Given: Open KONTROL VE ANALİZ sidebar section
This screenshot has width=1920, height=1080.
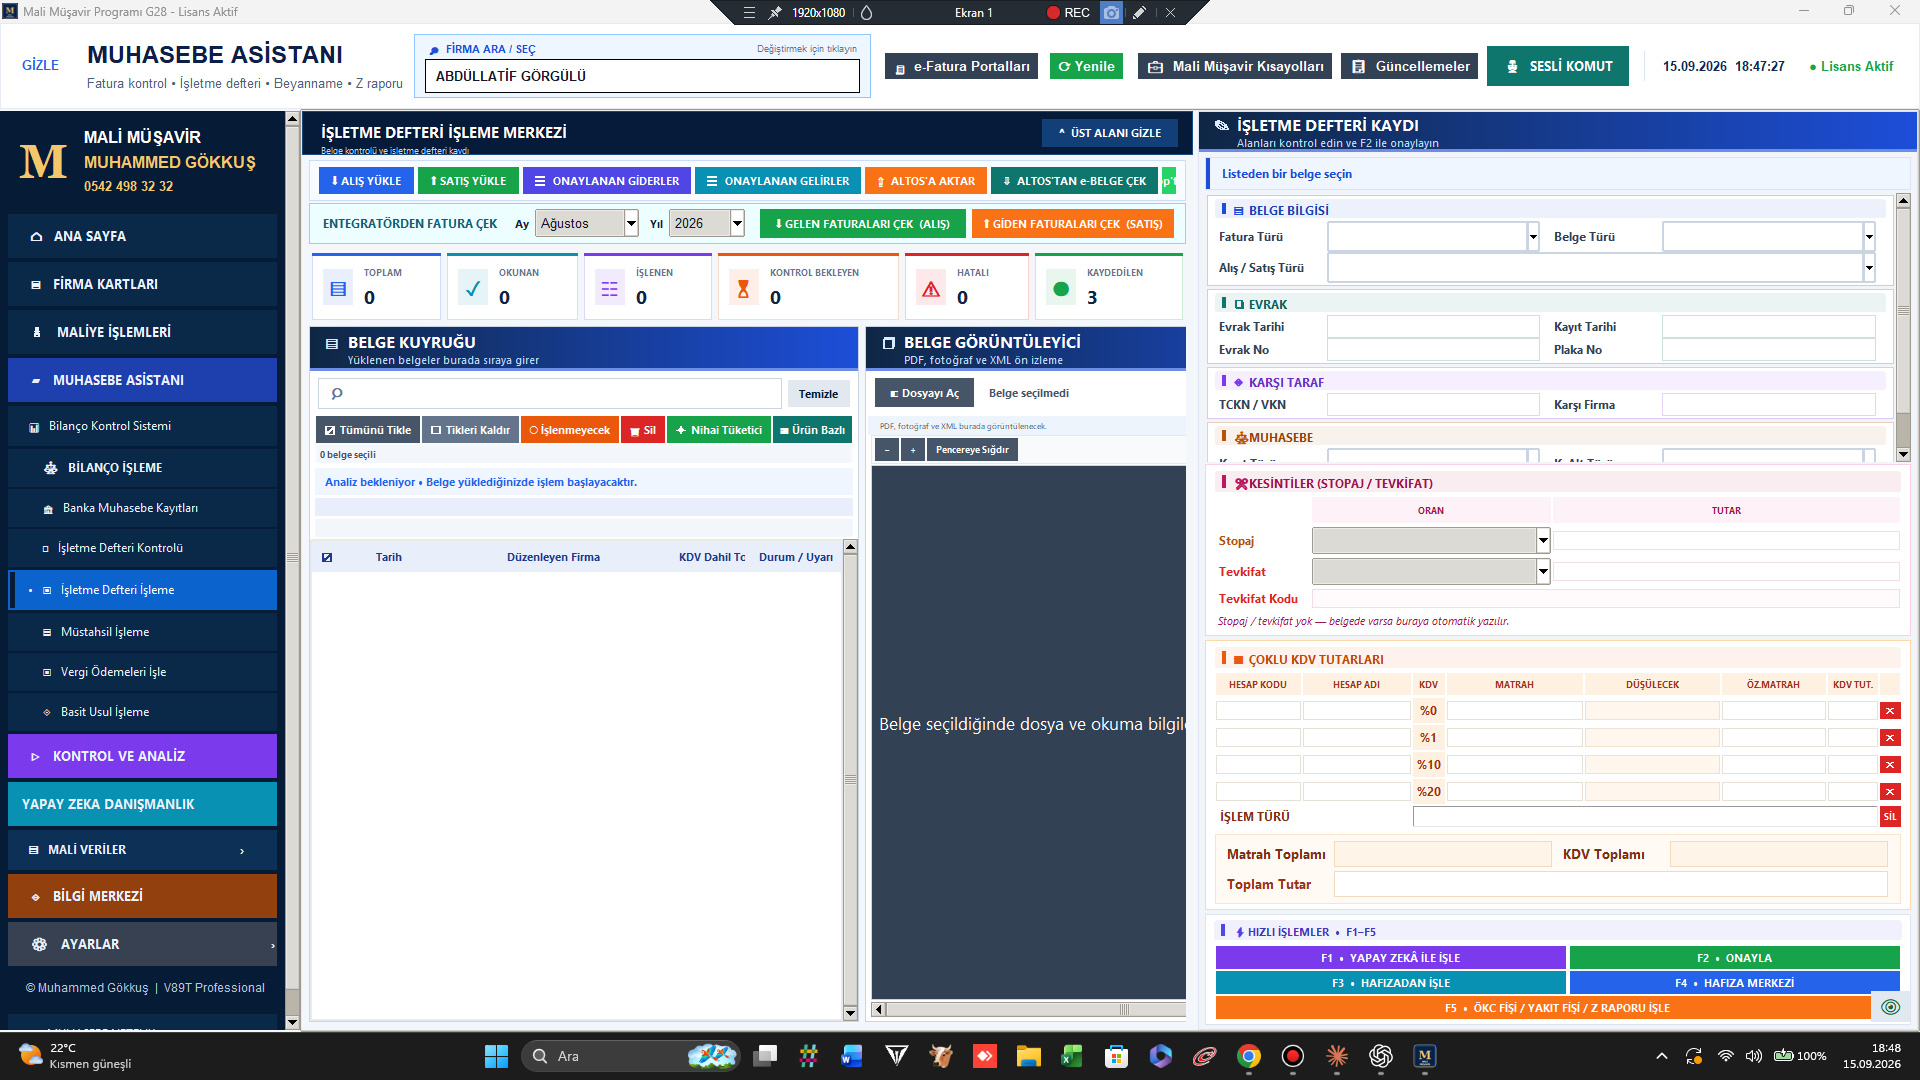Looking at the screenshot, I should (142, 756).
